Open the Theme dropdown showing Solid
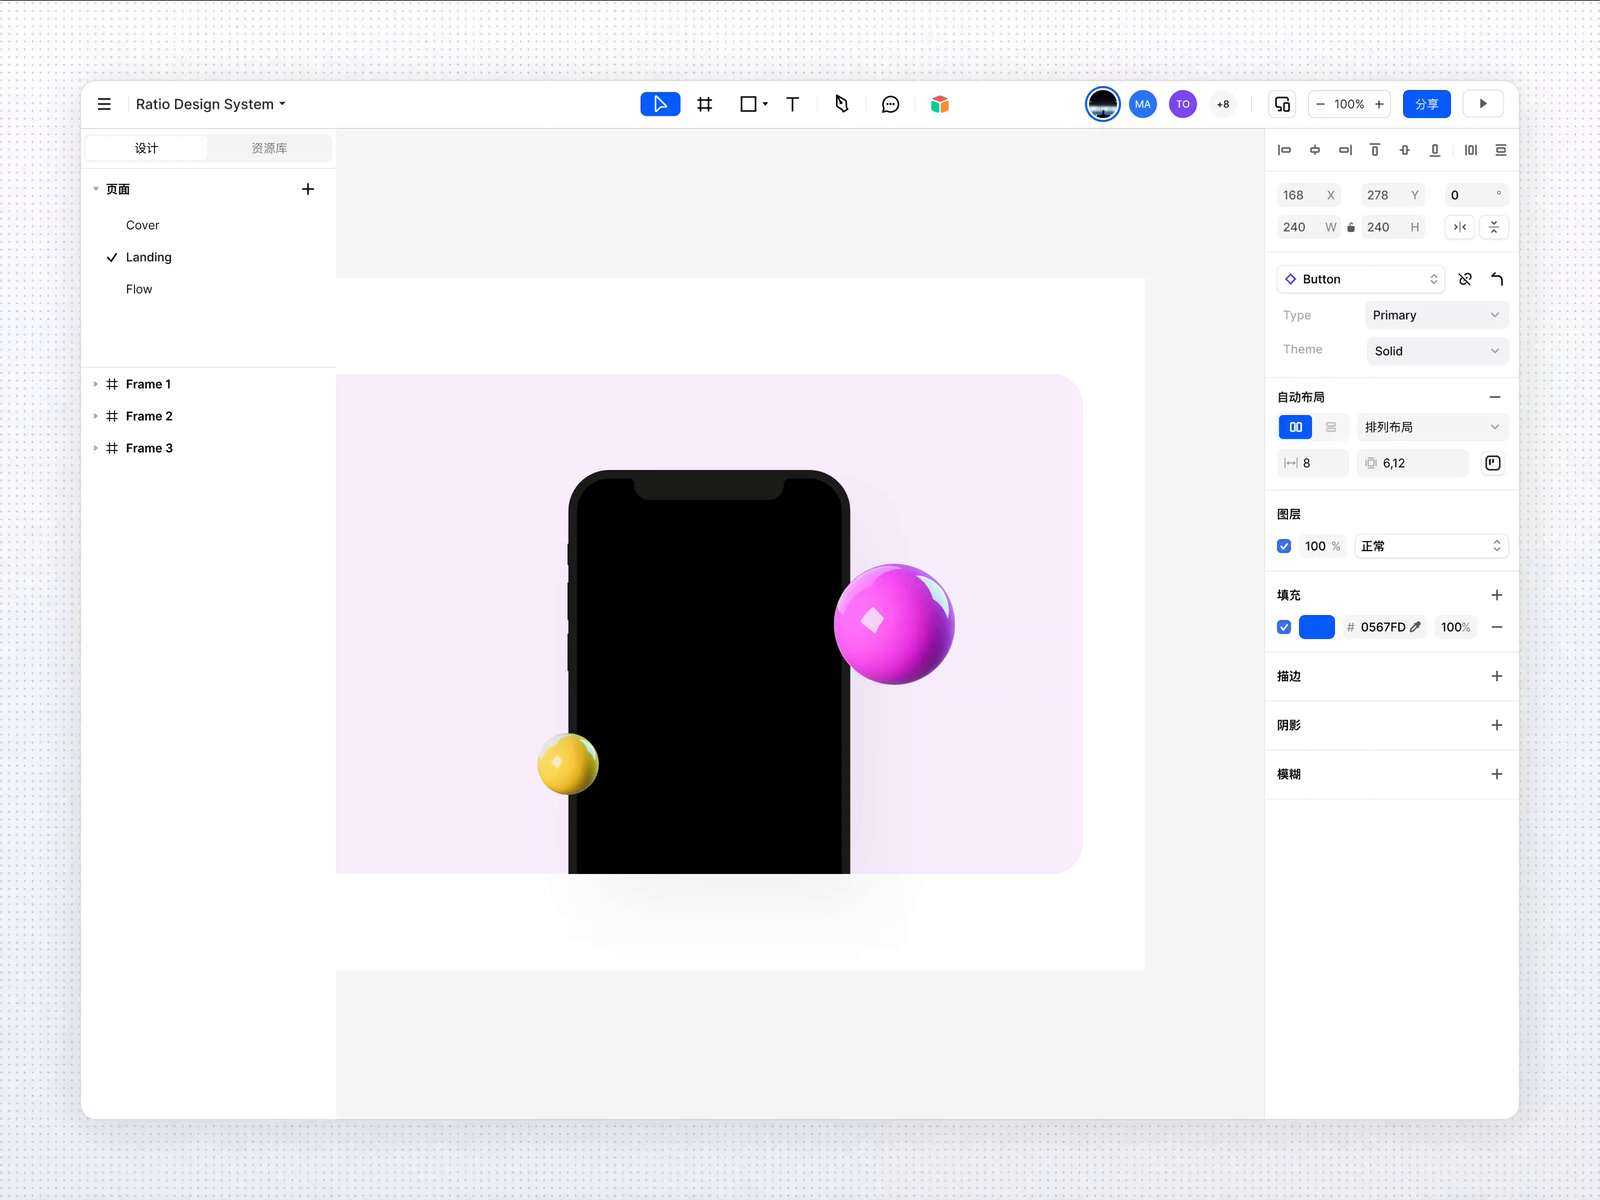This screenshot has width=1600, height=1200. pos(1436,351)
